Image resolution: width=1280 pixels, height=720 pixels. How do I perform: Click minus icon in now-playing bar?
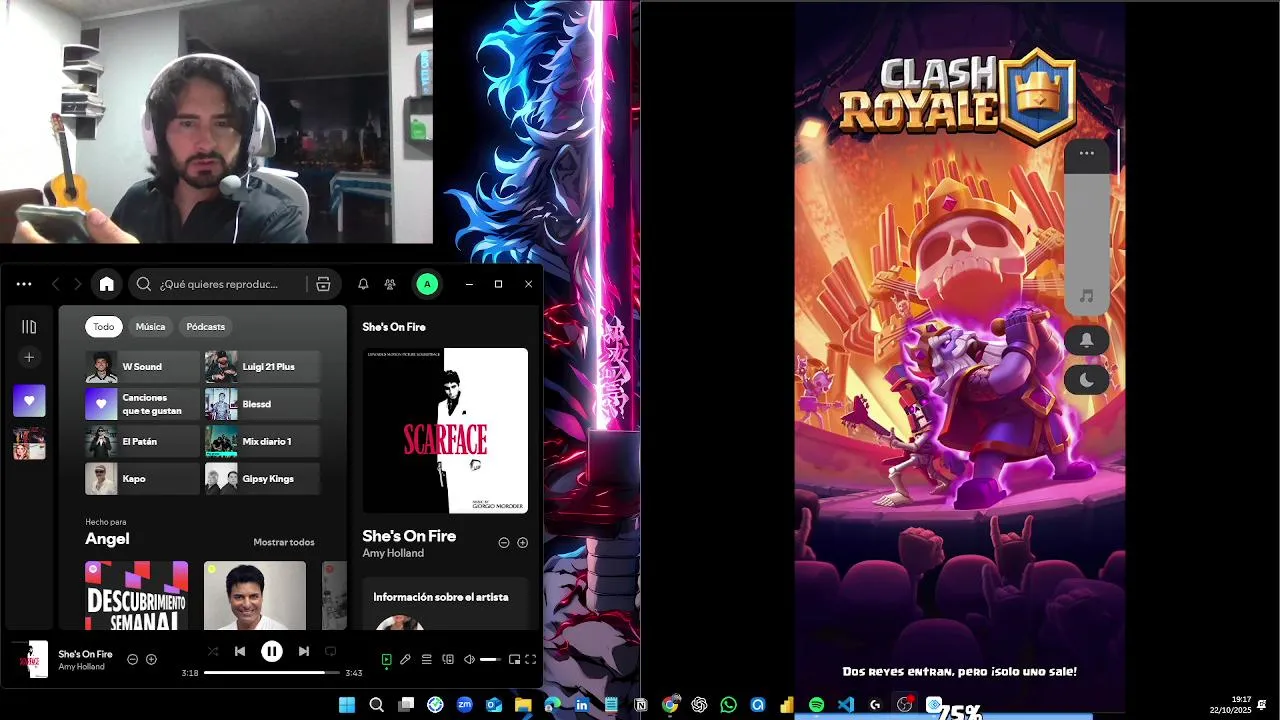point(132,659)
